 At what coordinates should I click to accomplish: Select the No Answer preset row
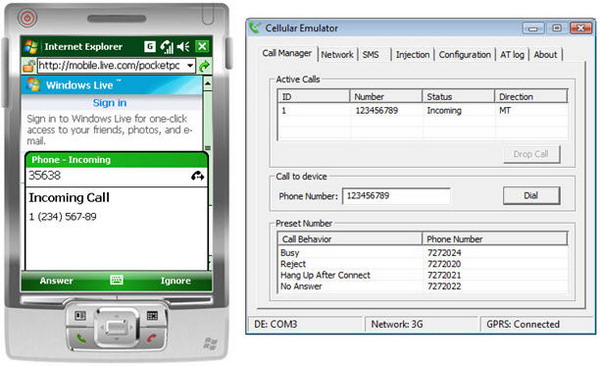coord(422,286)
